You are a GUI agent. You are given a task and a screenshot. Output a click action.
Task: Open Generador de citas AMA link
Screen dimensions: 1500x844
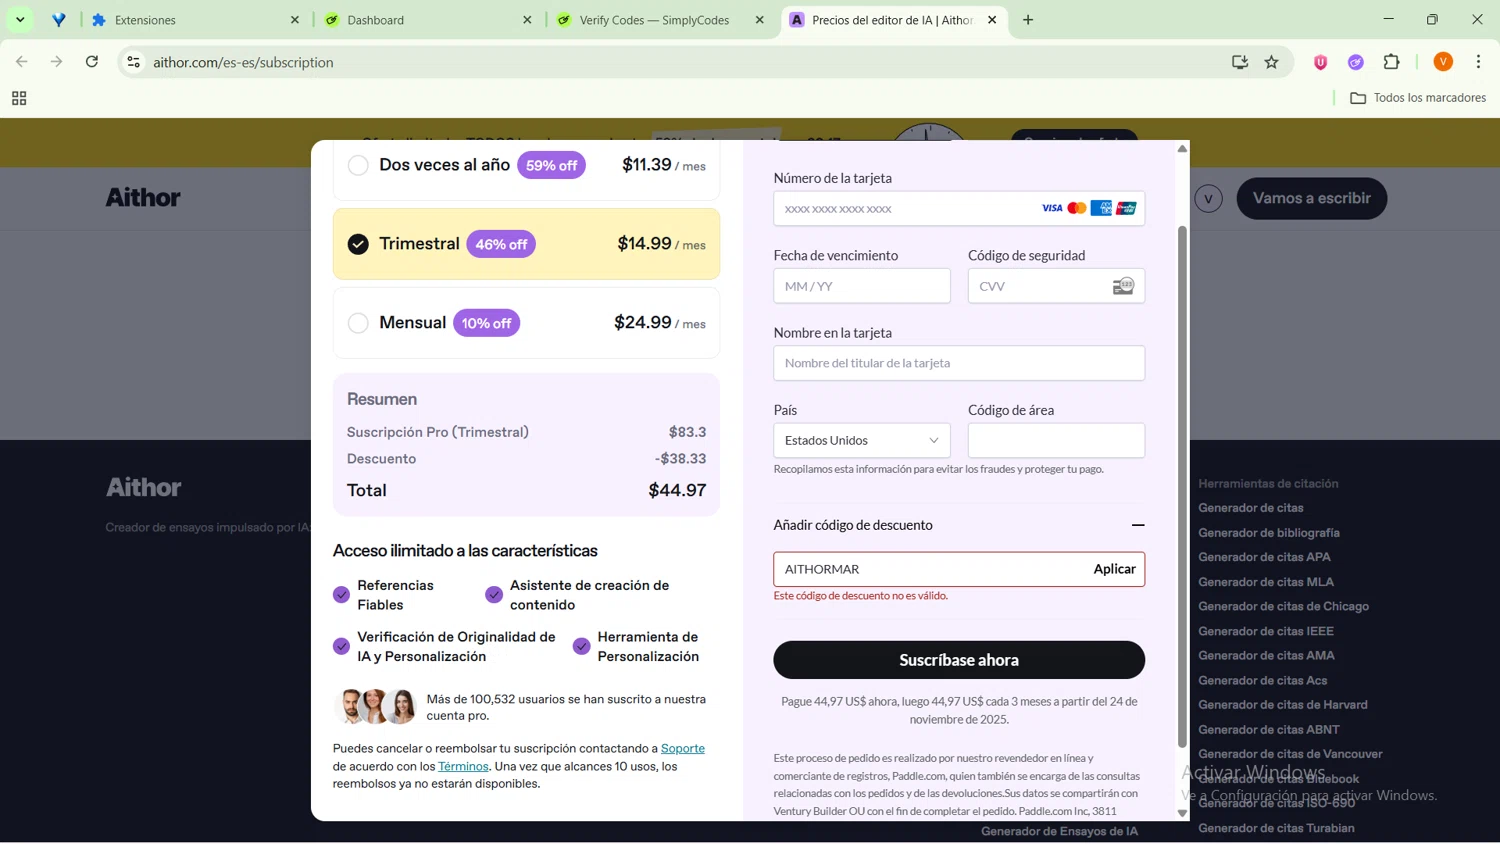1266,656
